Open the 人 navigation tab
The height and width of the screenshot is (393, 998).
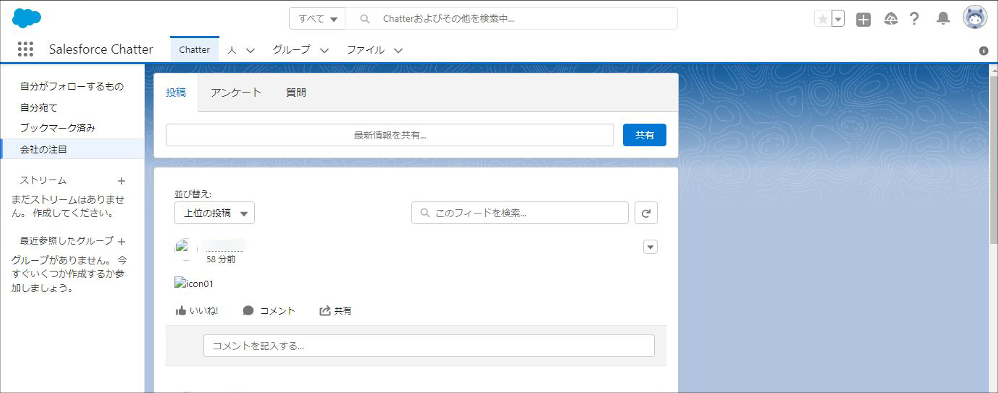[232, 50]
